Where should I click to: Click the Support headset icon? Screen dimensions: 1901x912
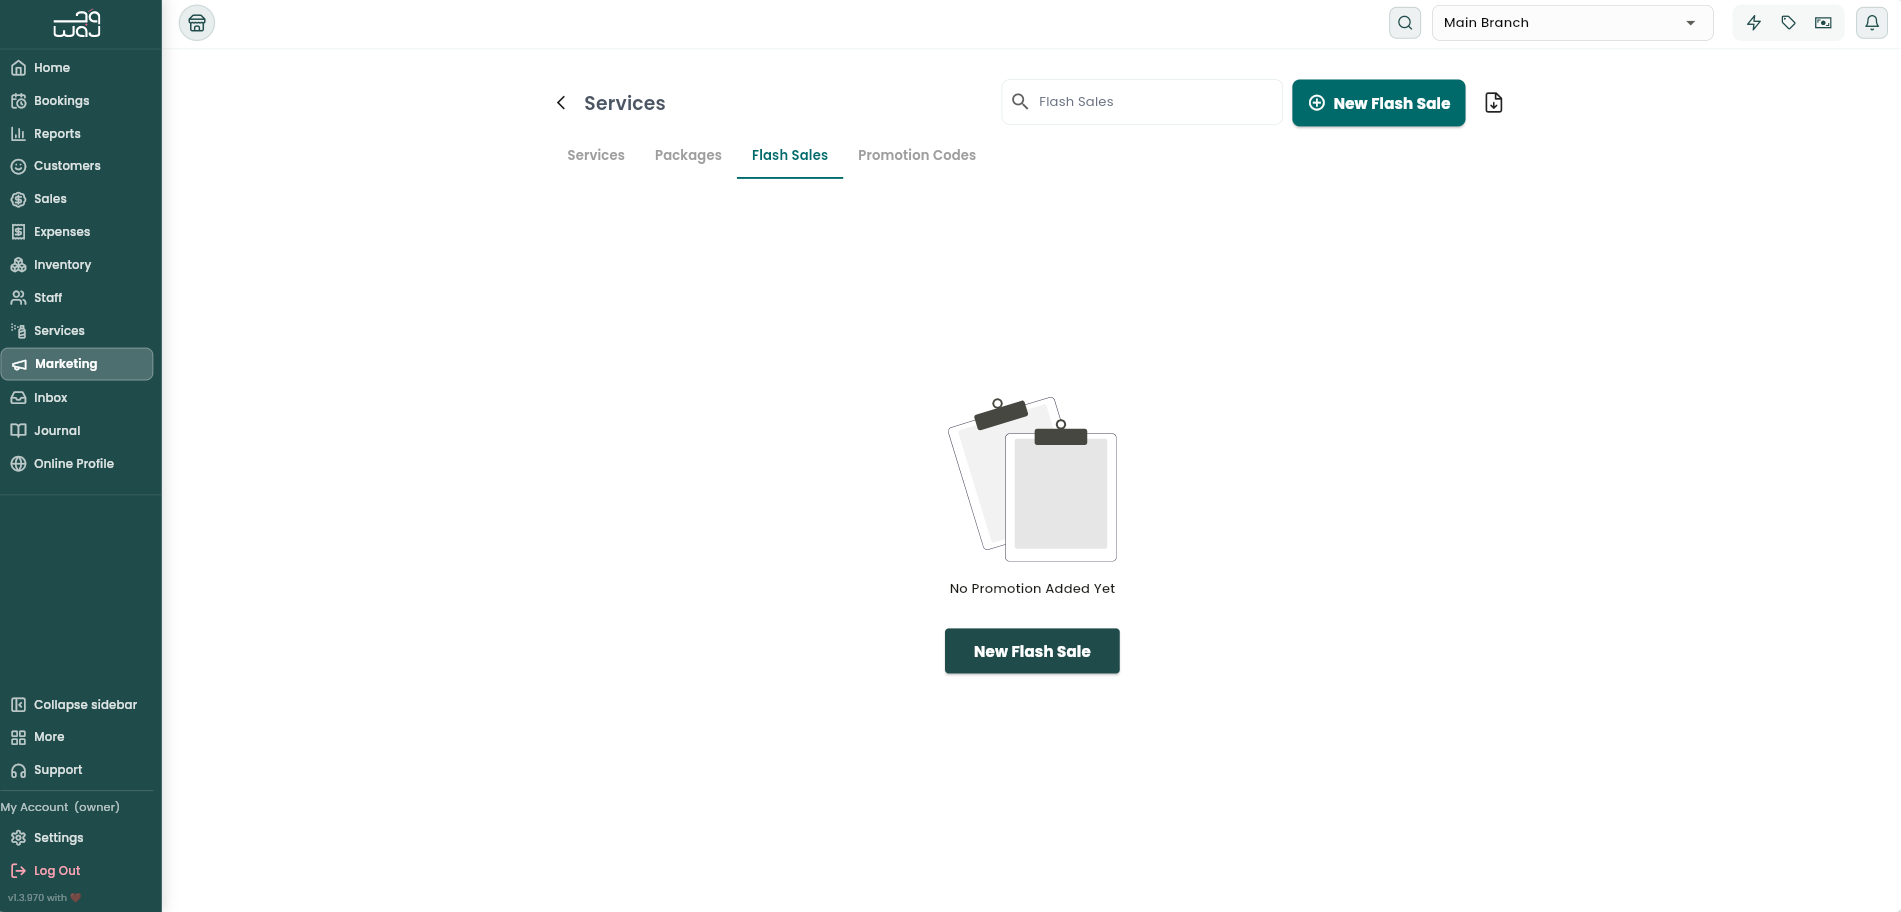pos(18,770)
